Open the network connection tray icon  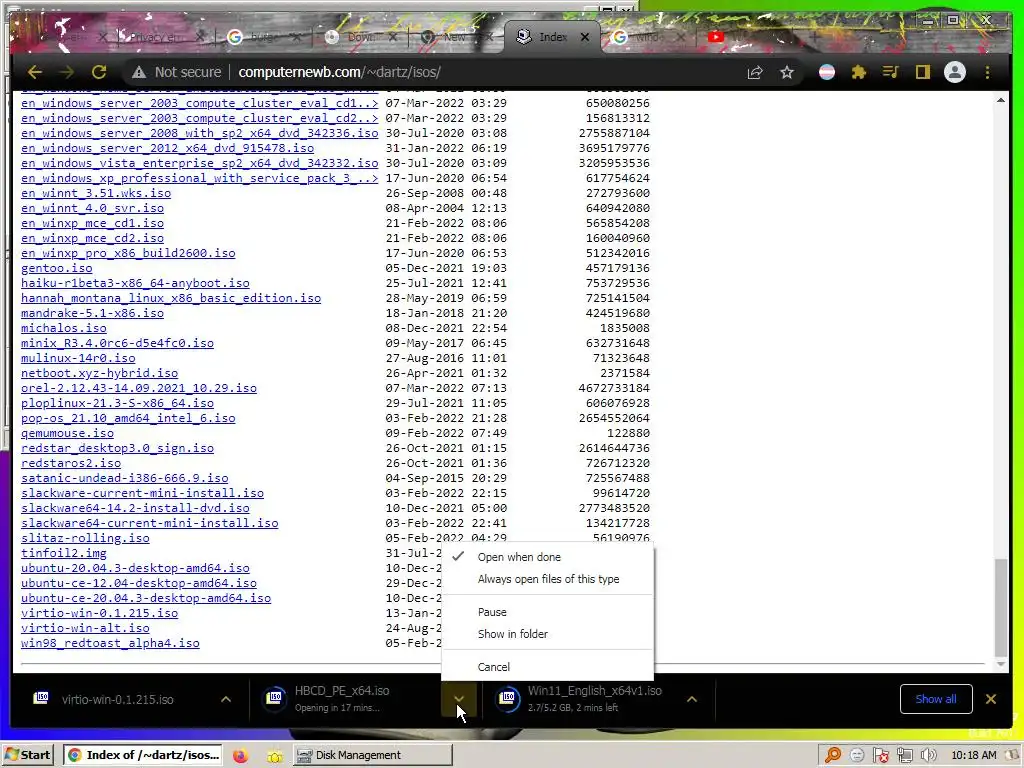pyautogui.click(x=904, y=756)
